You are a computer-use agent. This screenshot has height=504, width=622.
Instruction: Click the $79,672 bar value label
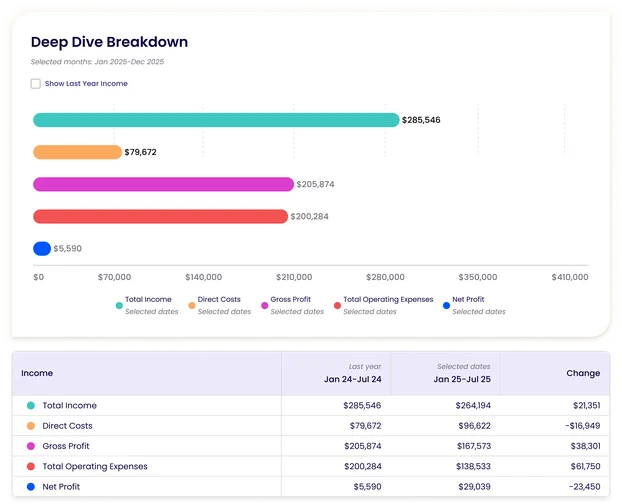click(x=140, y=152)
